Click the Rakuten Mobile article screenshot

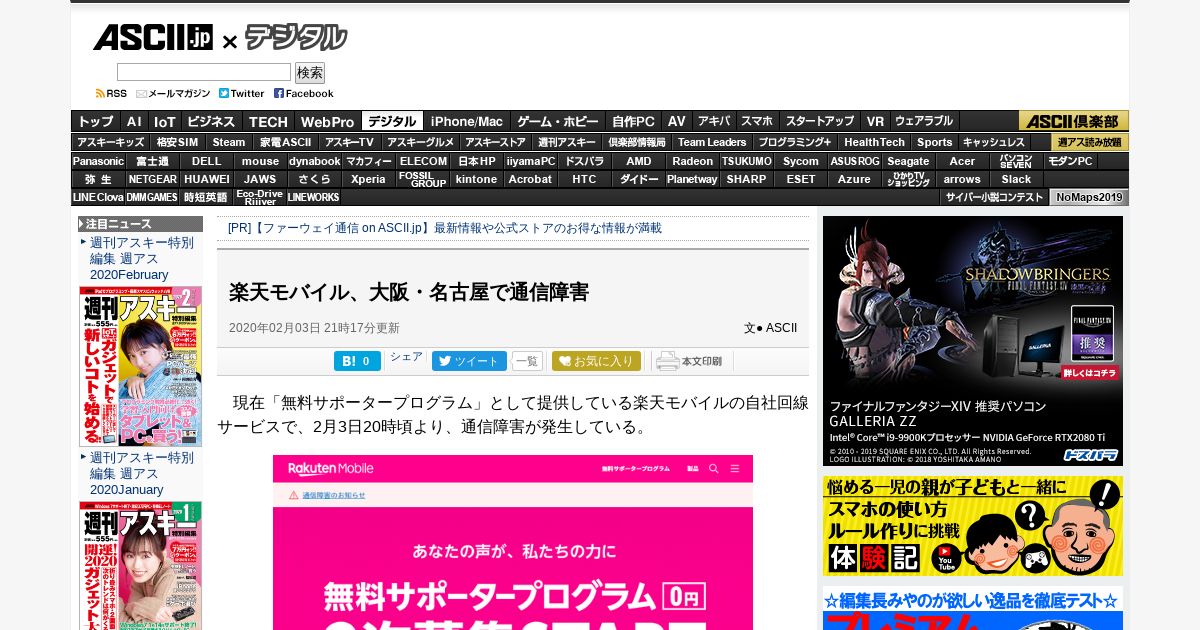point(513,542)
